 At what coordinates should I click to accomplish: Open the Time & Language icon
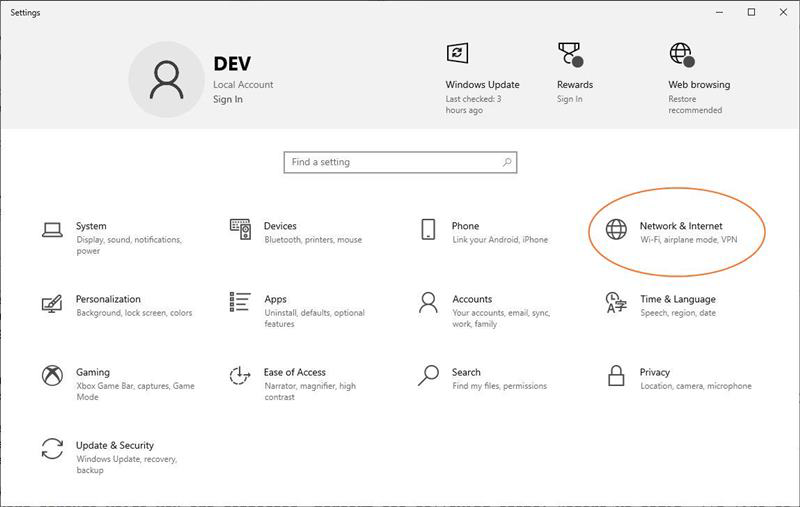616,302
